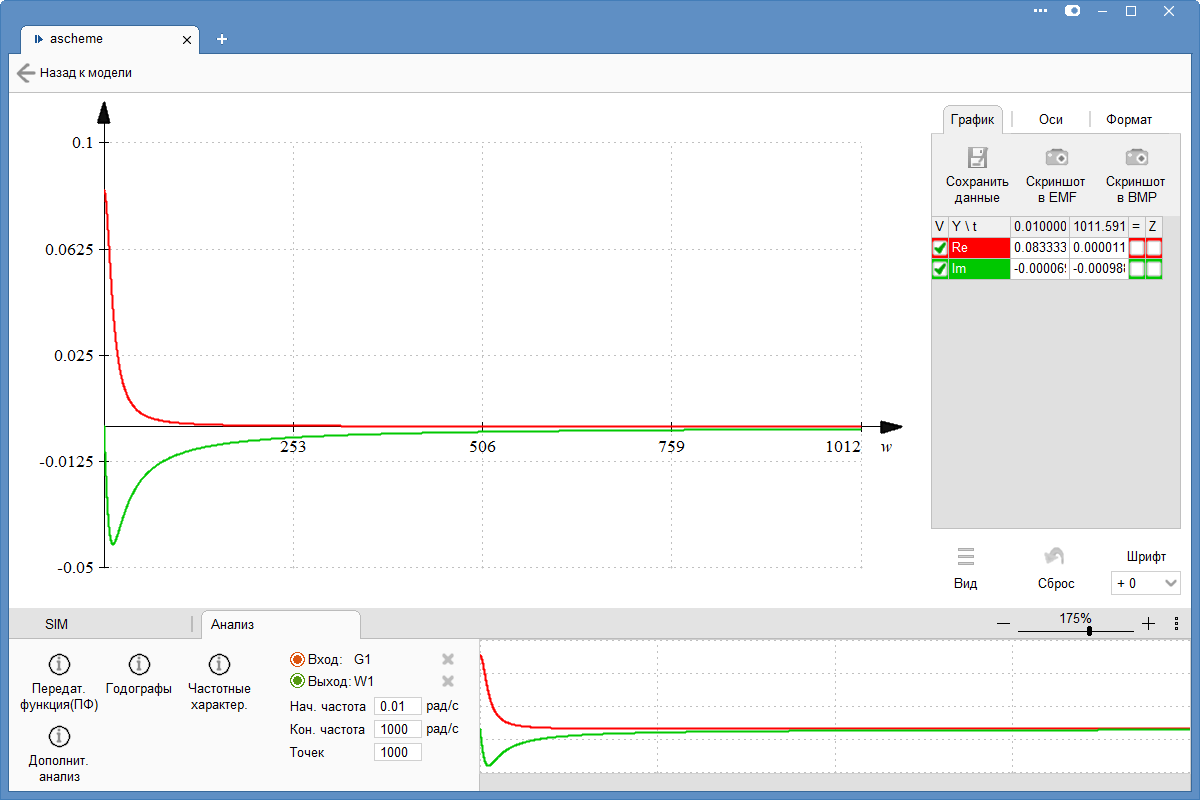This screenshot has width=1200, height=800.
Task: Switch to the SIM tab
Action: tap(56, 624)
